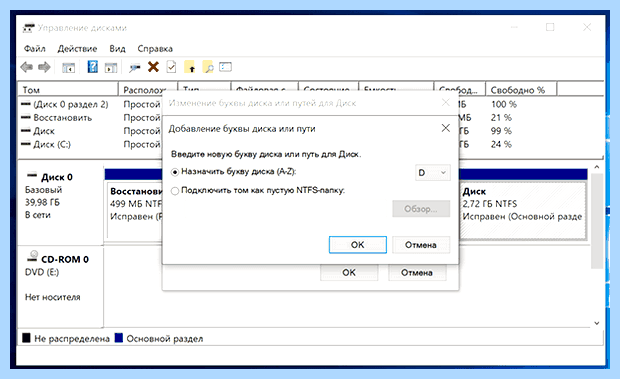
Task: Open the drive letter D dropdown
Action: pos(433,173)
